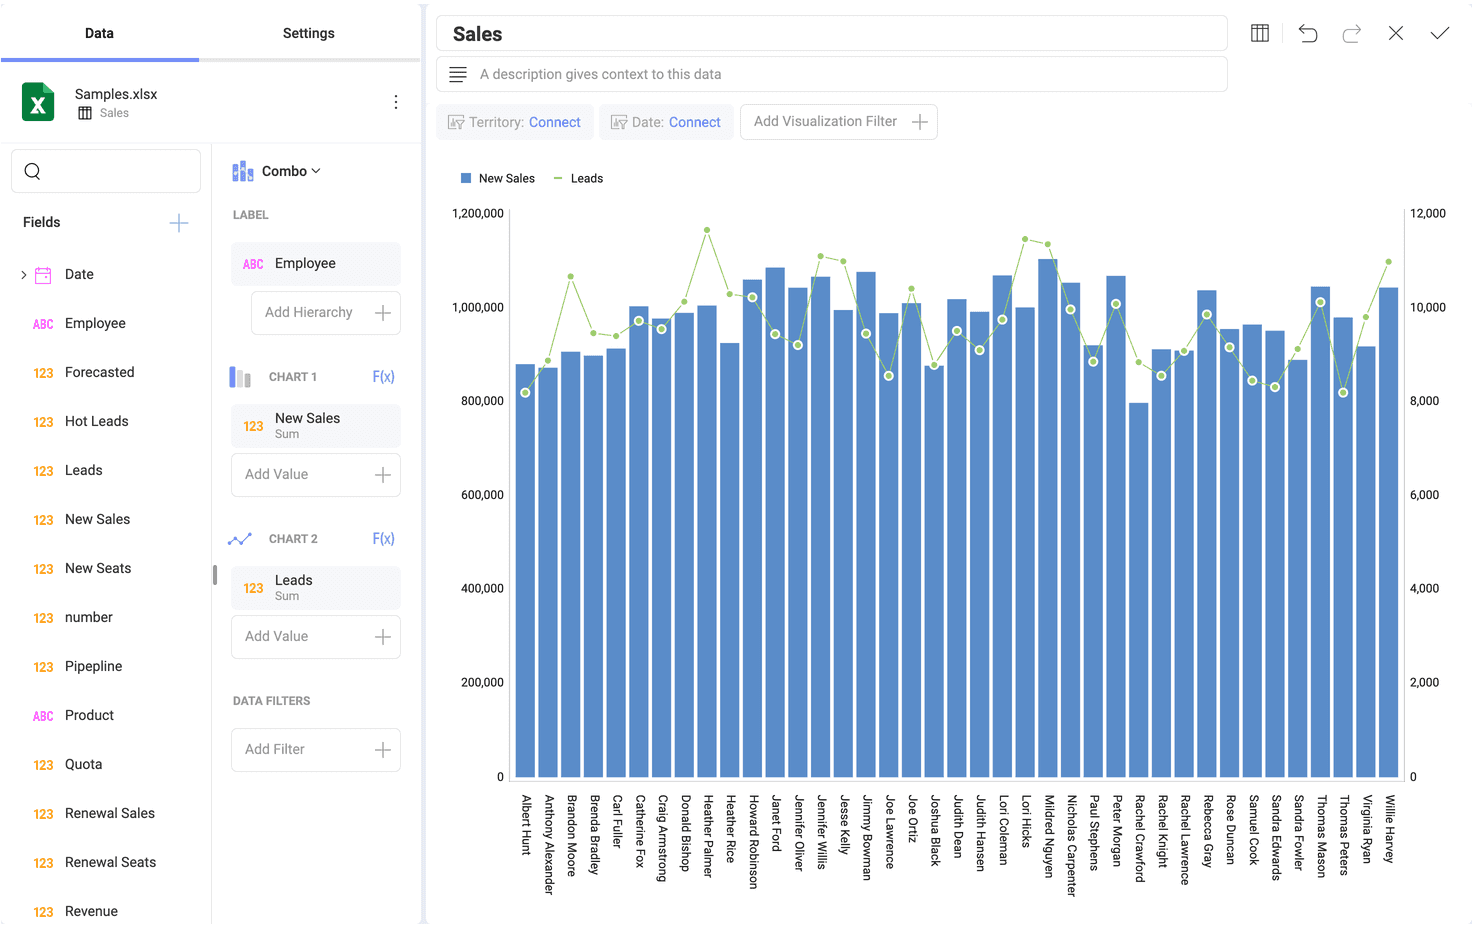Confirm visualization with the checkmark icon
1472x950 pixels.
click(1440, 33)
